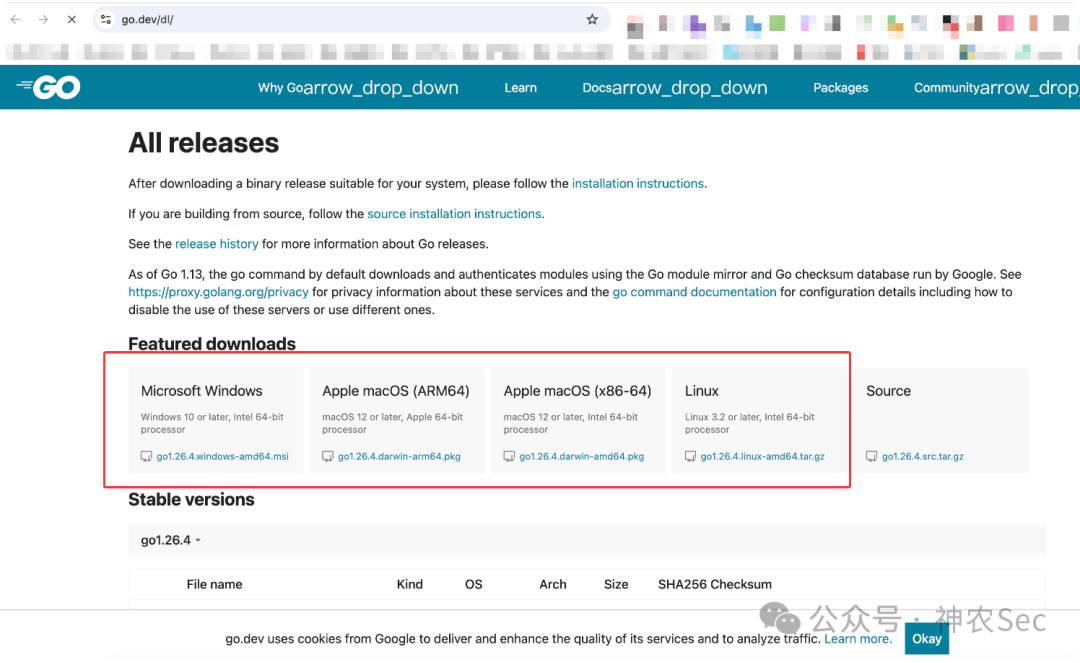This screenshot has width=1080, height=663.
Task: Open the Packages page
Action: (840, 87)
